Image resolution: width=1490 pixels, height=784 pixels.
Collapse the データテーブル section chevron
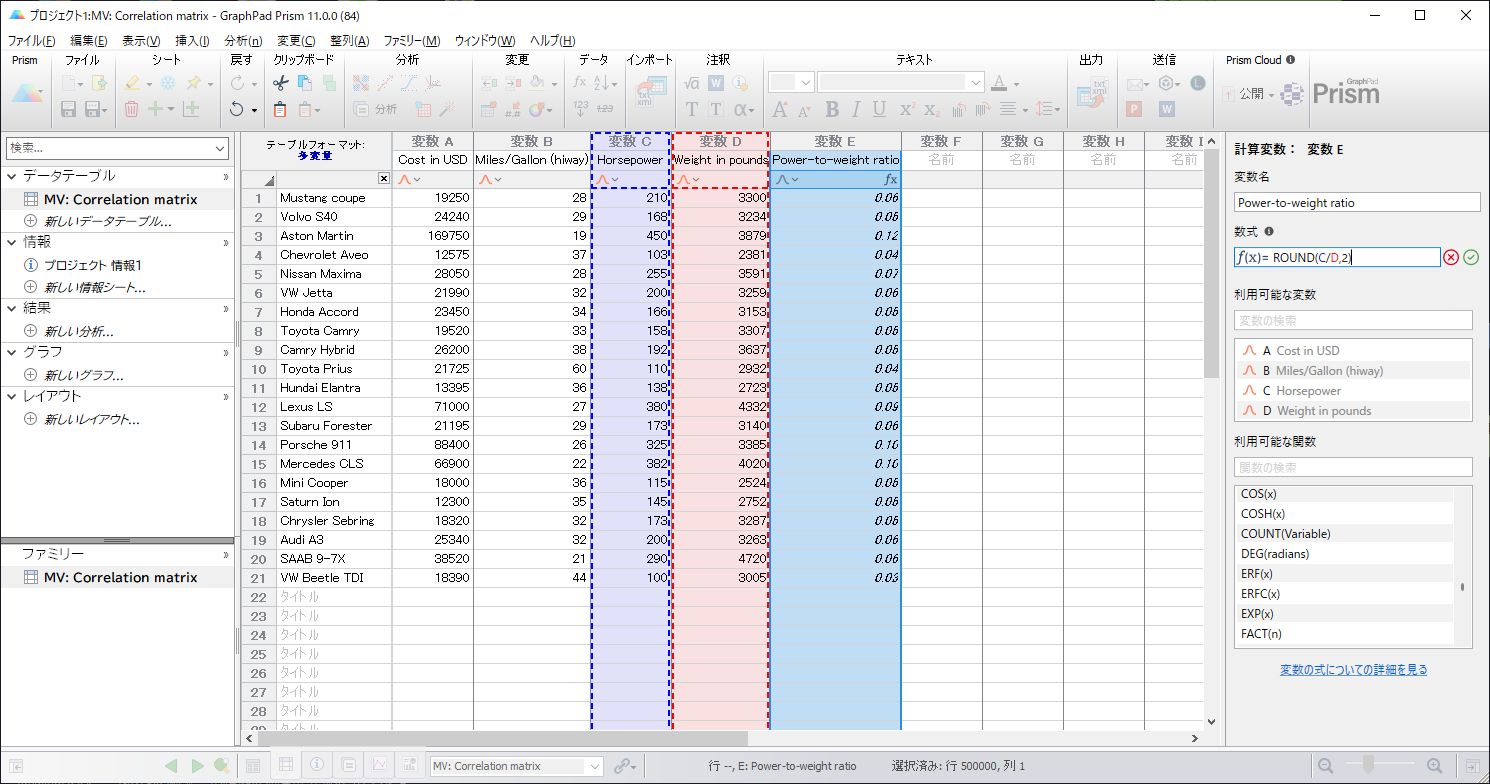point(225,176)
